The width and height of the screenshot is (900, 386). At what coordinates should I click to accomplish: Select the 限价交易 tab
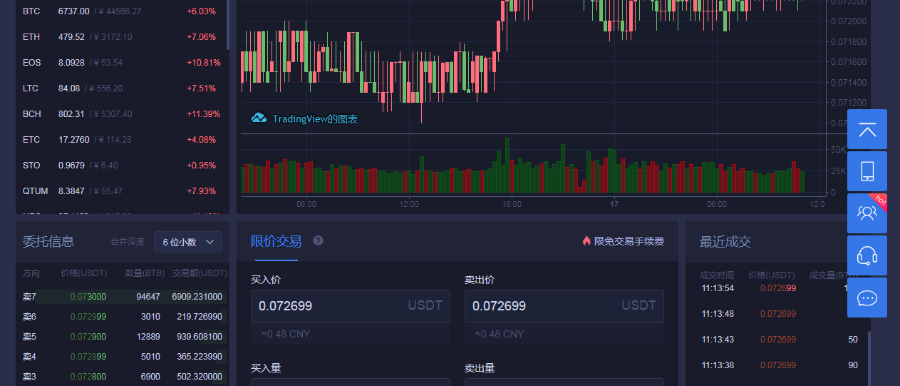[x=276, y=241]
